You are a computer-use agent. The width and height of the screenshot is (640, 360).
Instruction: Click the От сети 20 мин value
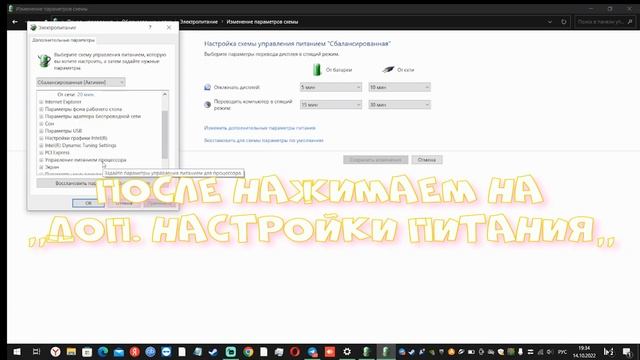[x=85, y=95]
